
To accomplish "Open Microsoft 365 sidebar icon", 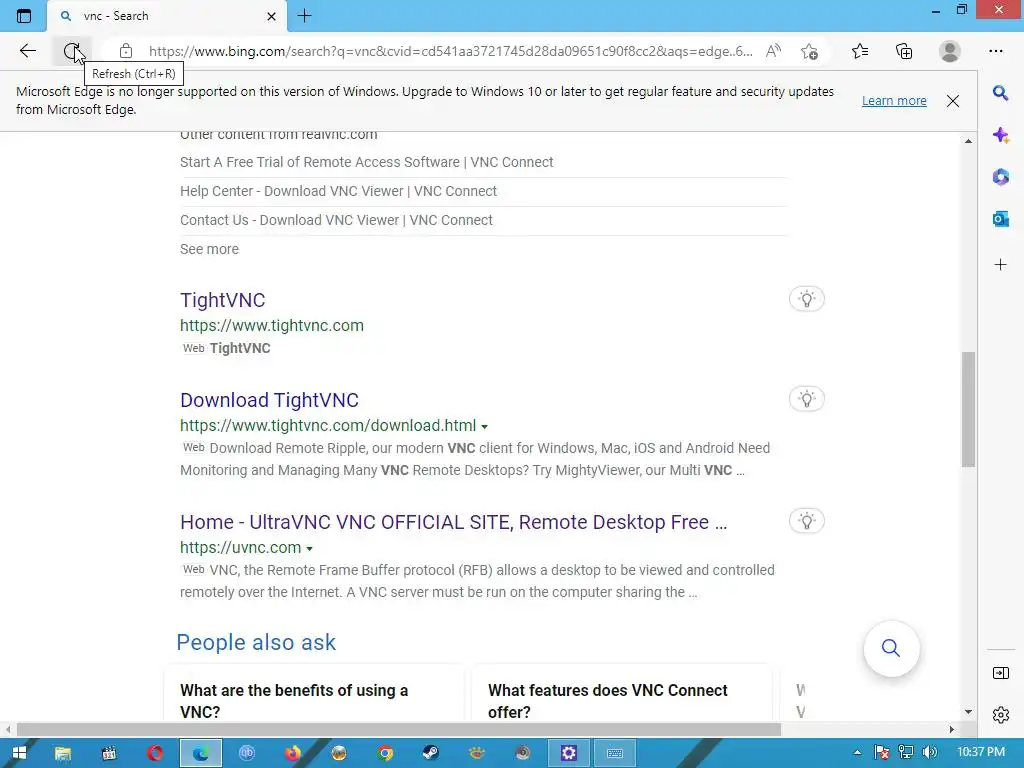I will tap(1000, 176).
